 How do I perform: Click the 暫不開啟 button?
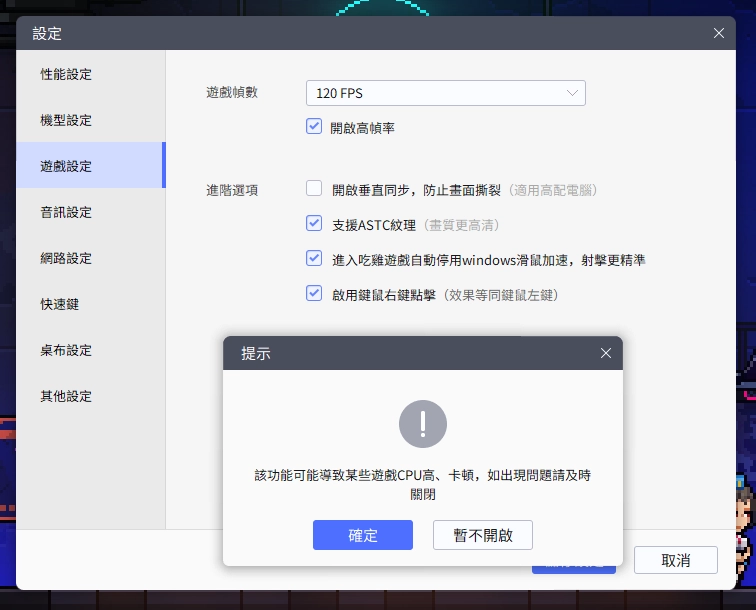[x=482, y=535]
